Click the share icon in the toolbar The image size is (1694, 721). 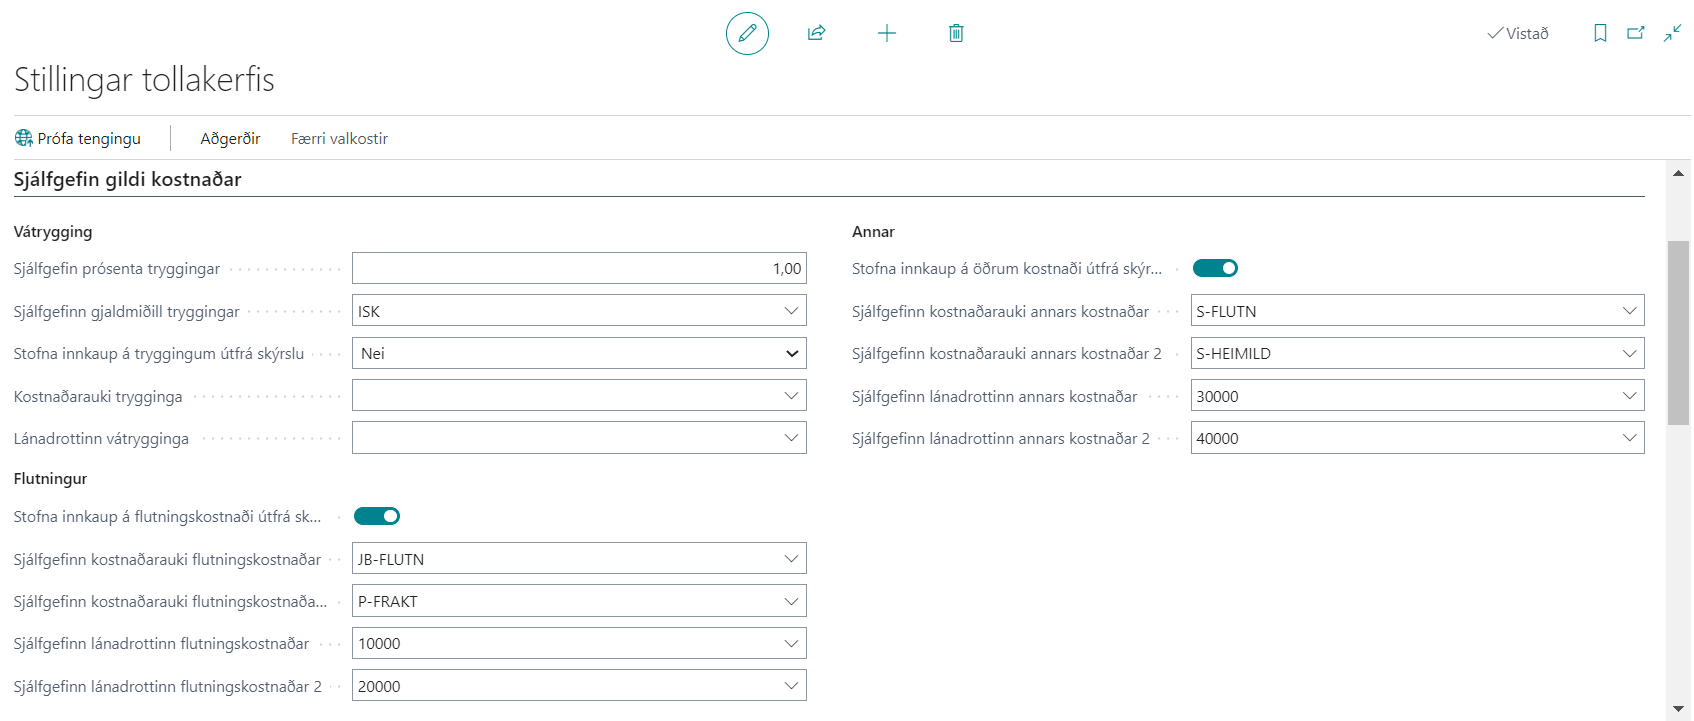pos(817,33)
